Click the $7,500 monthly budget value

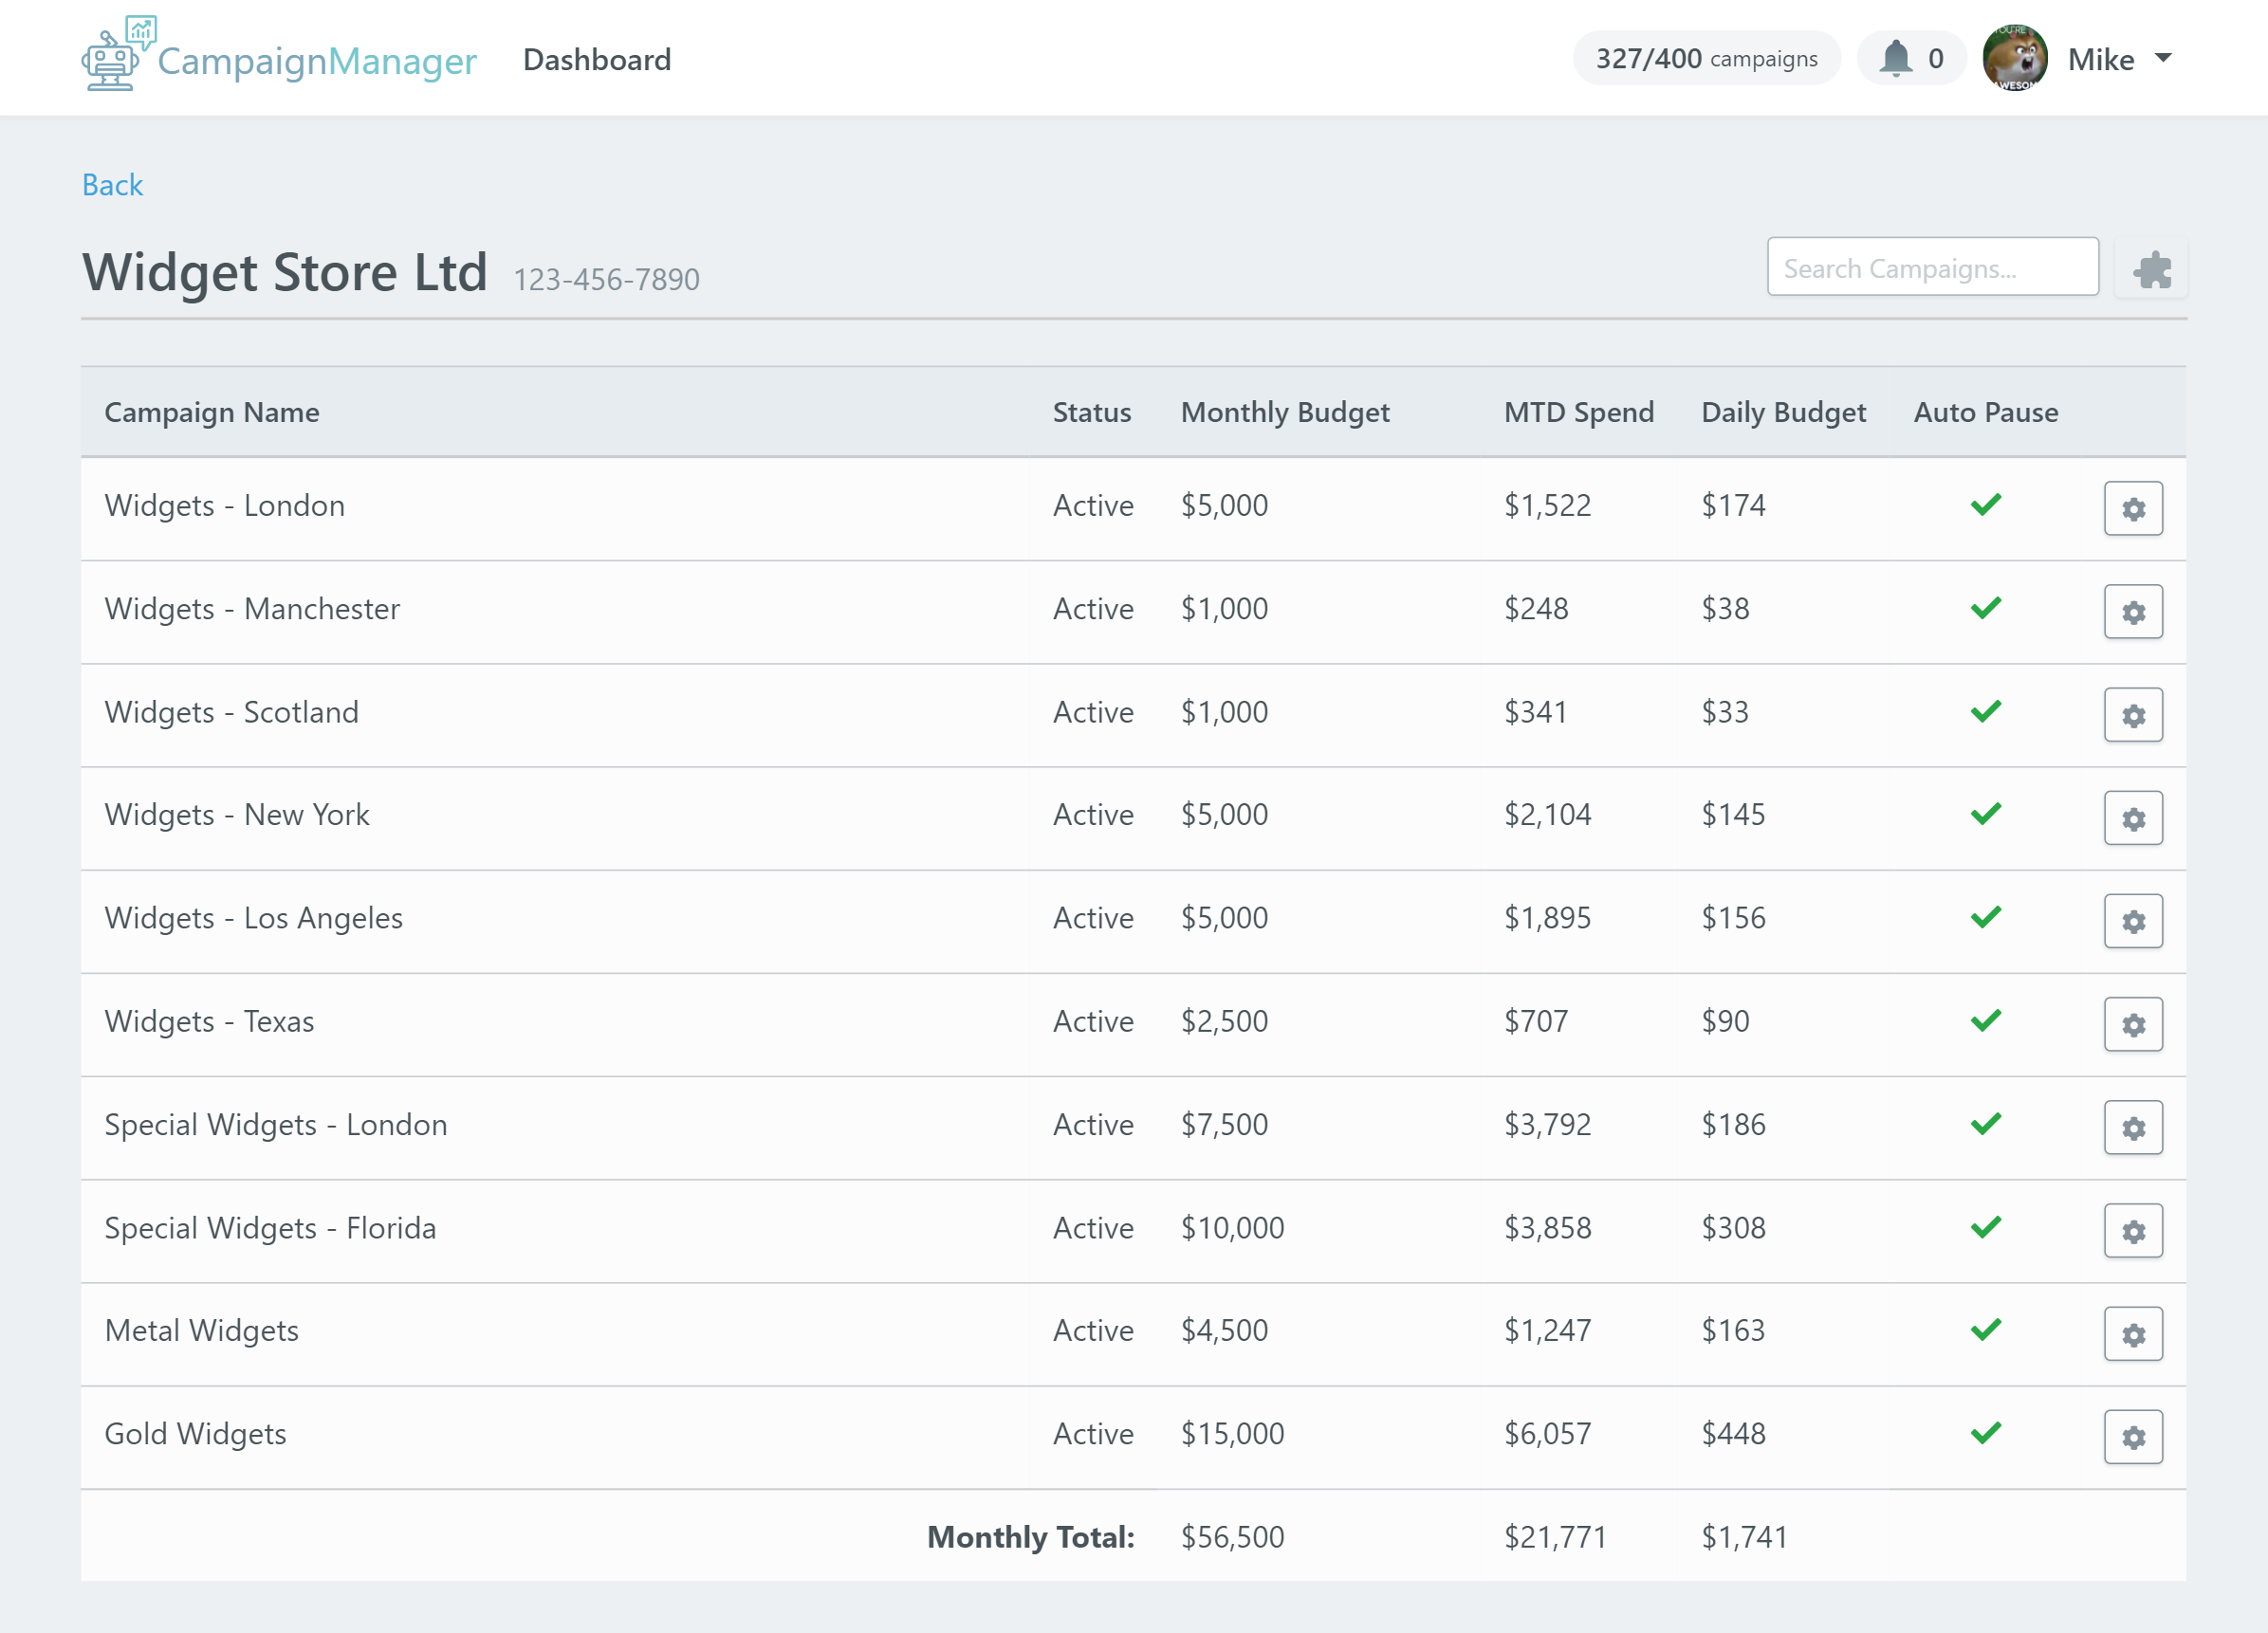[x=1224, y=1125]
